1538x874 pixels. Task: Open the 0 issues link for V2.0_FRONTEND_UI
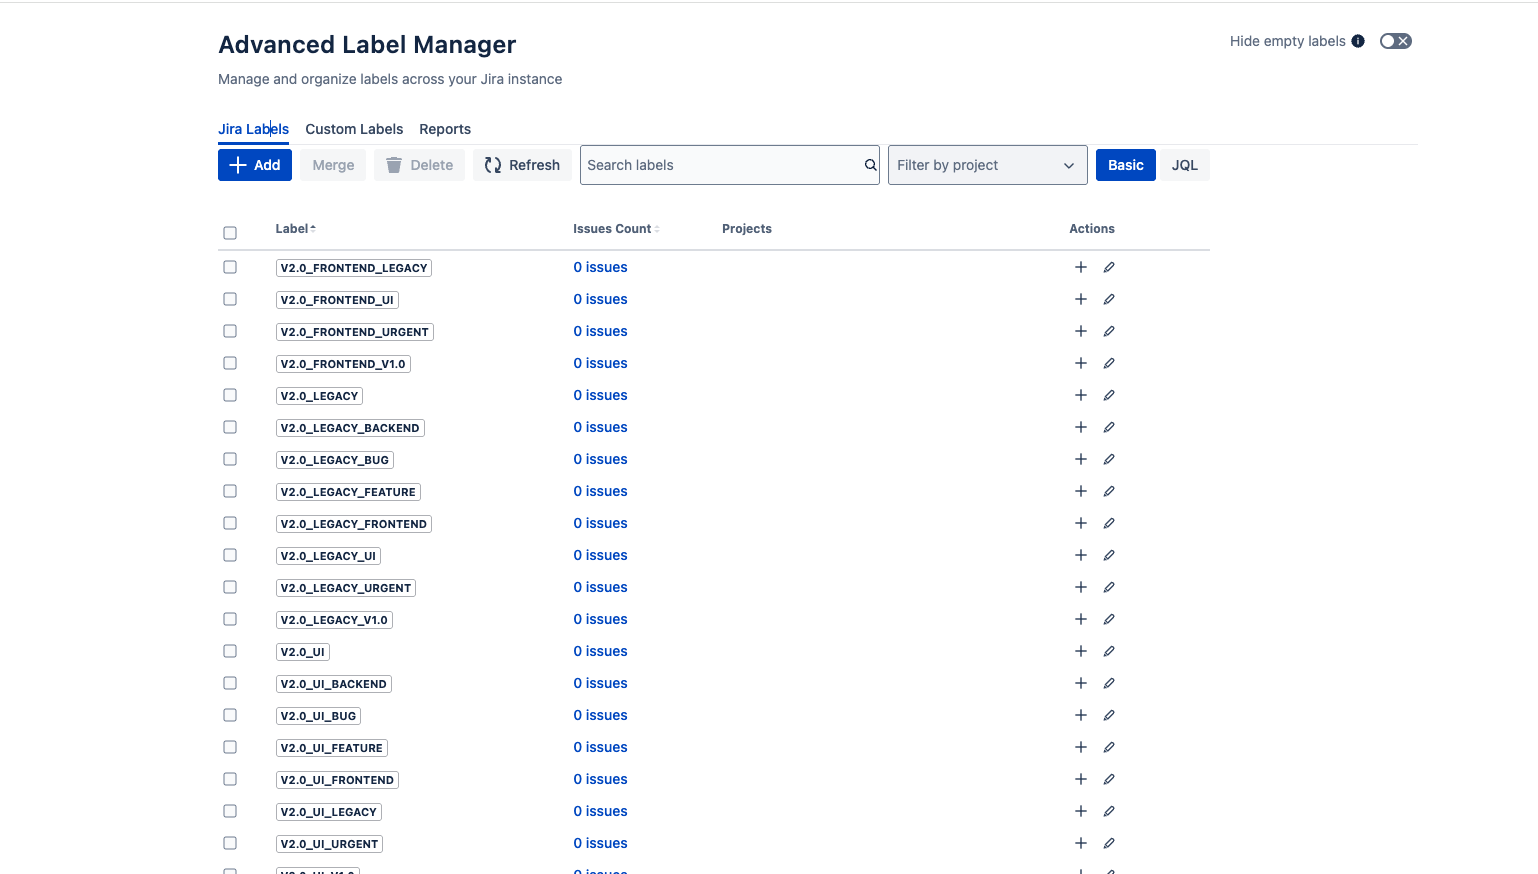[600, 299]
